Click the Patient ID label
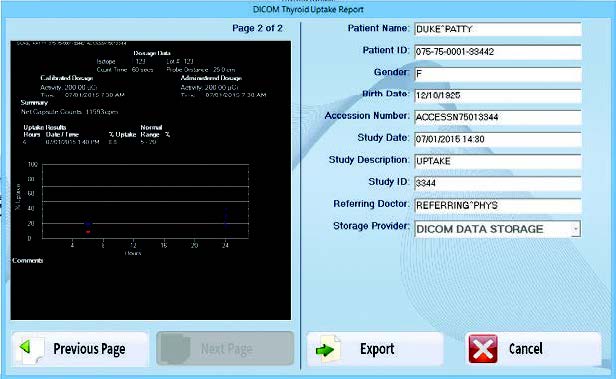Screen dimensions: 616x379 pos(386,50)
